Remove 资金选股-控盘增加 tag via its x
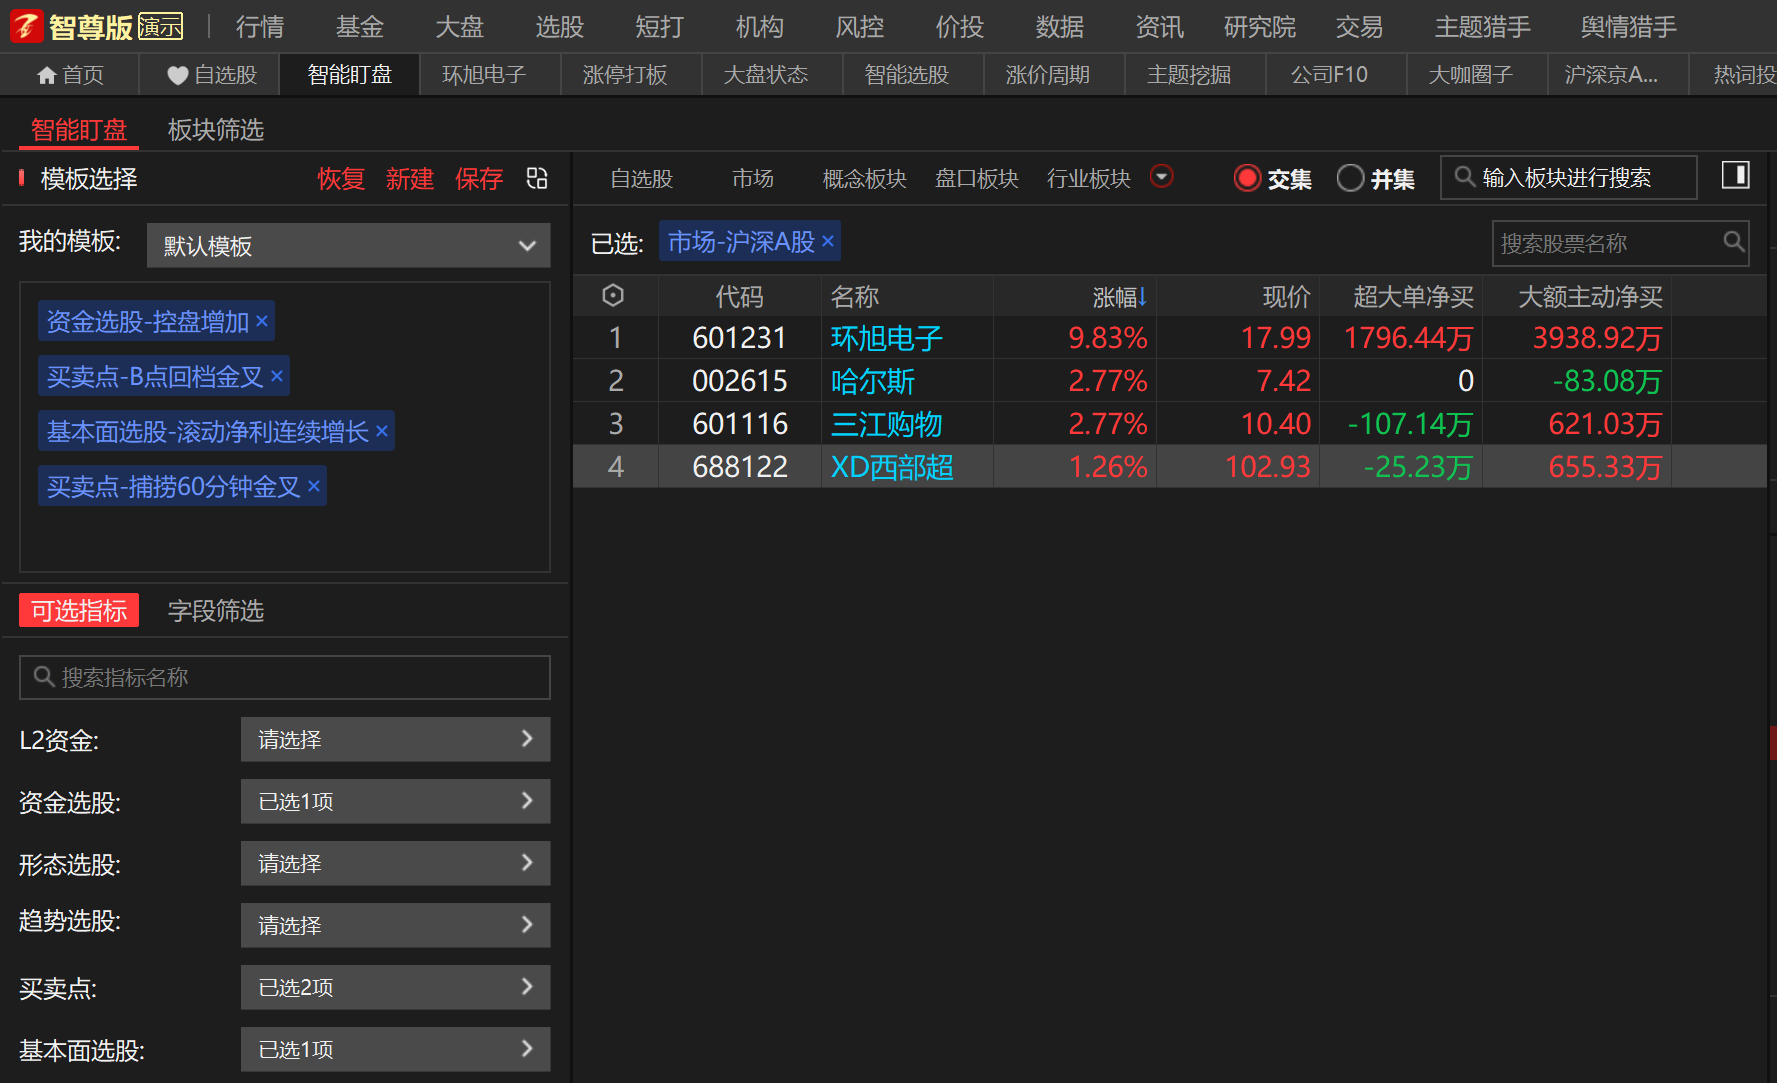This screenshot has height=1083, width=1777. coord(262,321)
